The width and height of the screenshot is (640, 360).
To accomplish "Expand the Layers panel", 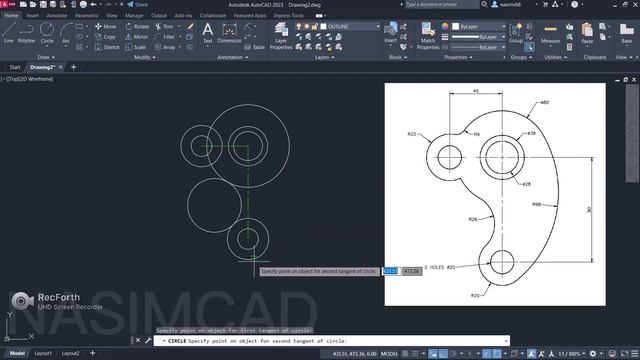I will [324, 57].
